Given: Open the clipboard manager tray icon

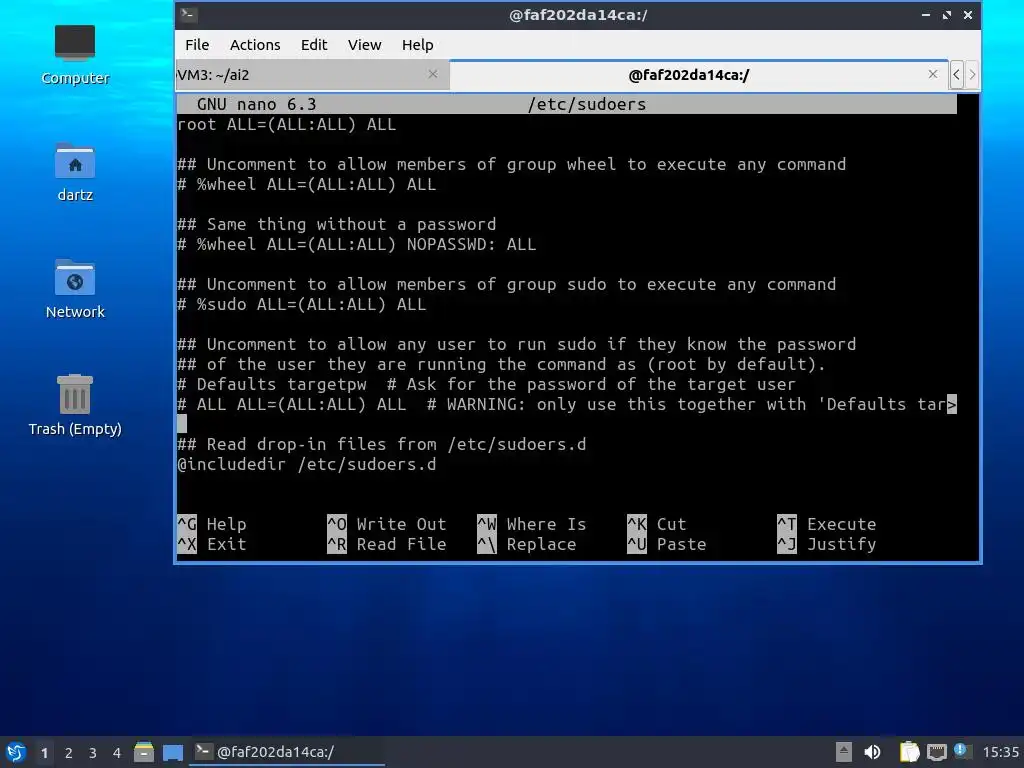Looking at the screenshot, I should click(x=909, y=752).
